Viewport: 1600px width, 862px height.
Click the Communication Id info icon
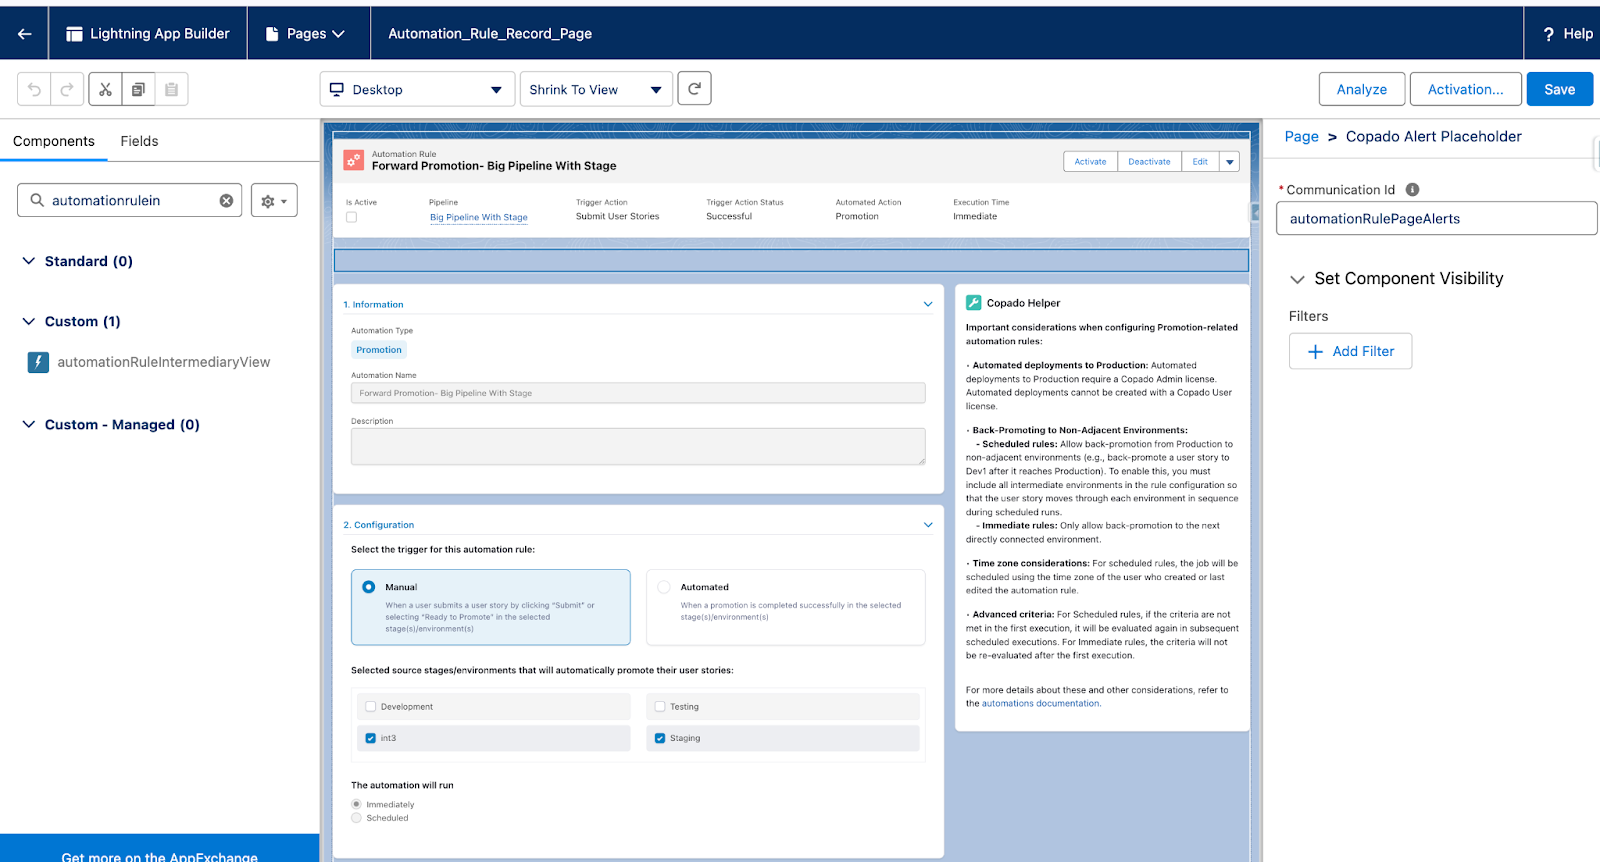pos(1412,190)
